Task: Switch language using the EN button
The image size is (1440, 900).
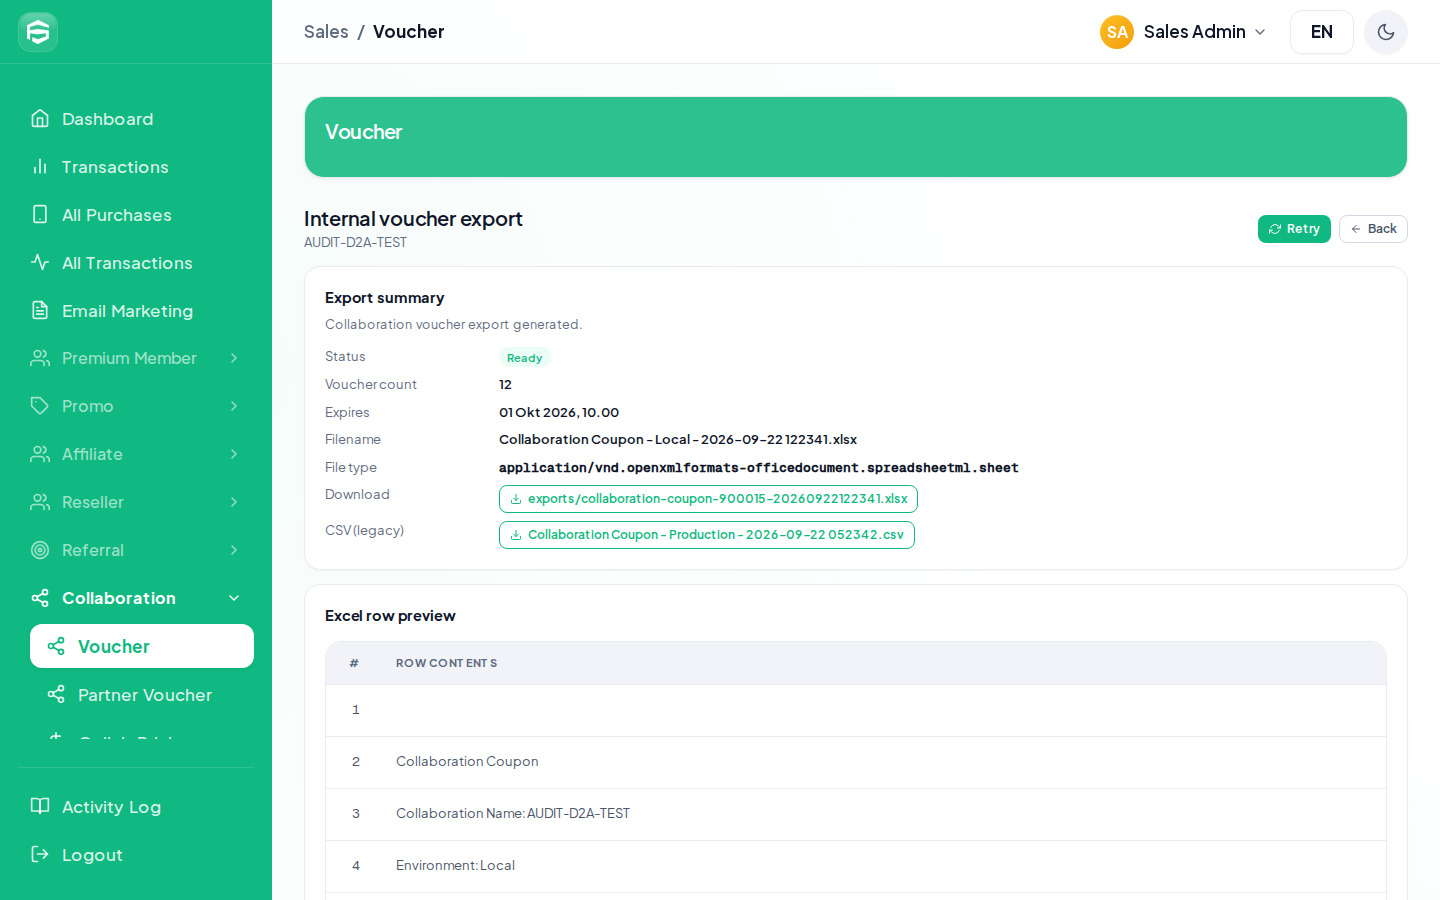Action: (1322, 32)
